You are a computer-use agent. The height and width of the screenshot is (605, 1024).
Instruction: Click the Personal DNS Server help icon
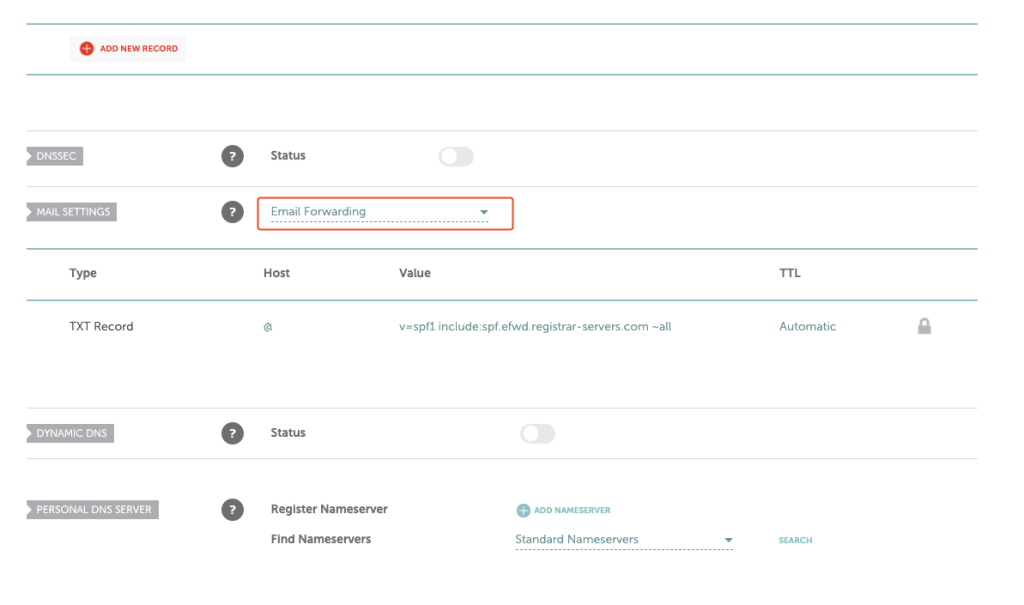232,509
